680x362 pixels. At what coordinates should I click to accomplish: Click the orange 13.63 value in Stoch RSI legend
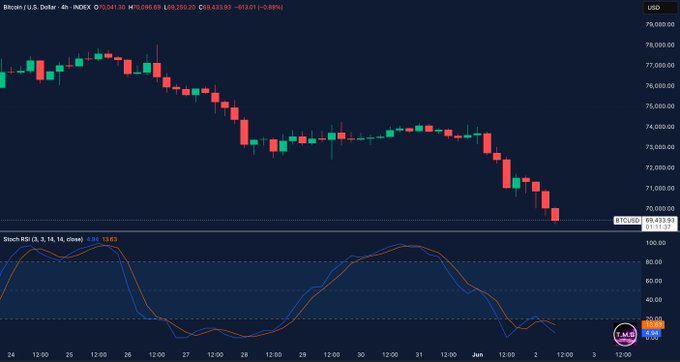(109, 239)
